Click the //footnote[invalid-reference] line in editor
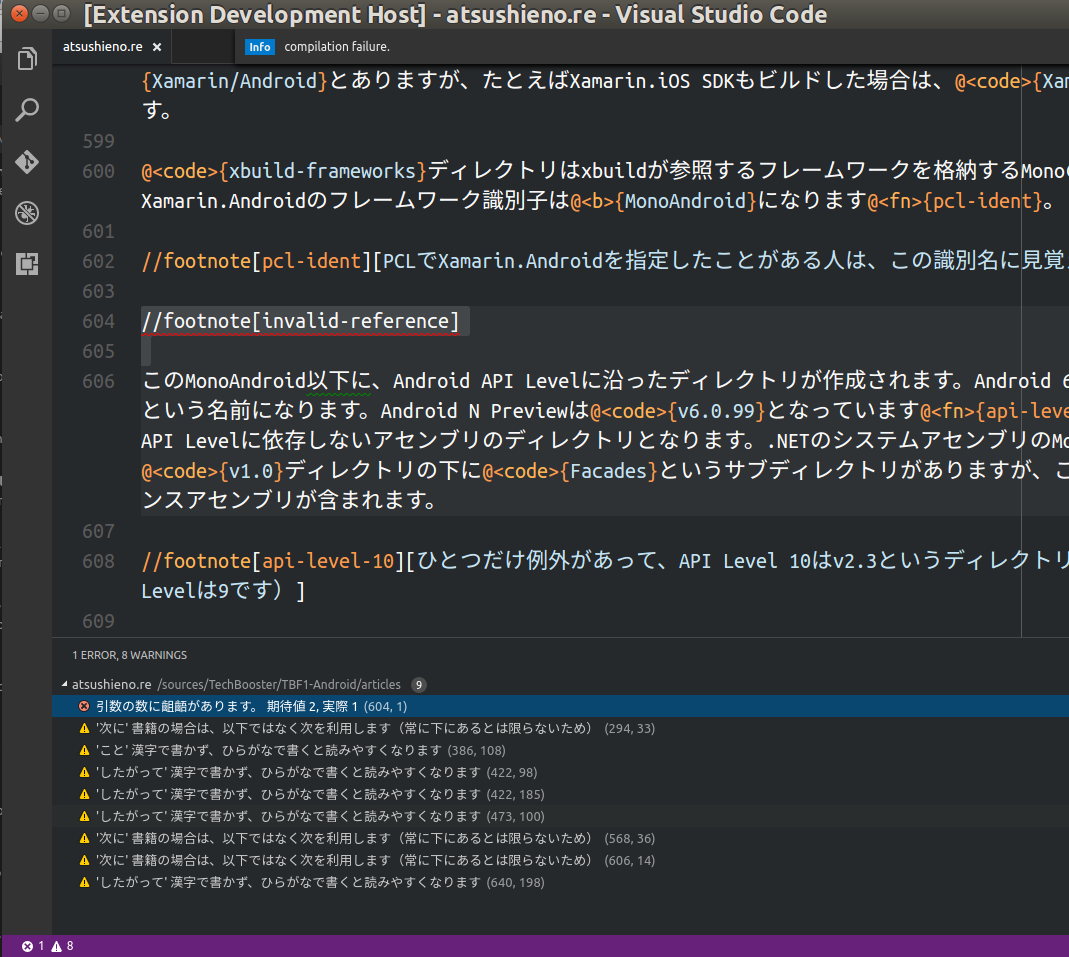Image resolution: width=1069 pixels, height=957 pixels. point(300,321)
